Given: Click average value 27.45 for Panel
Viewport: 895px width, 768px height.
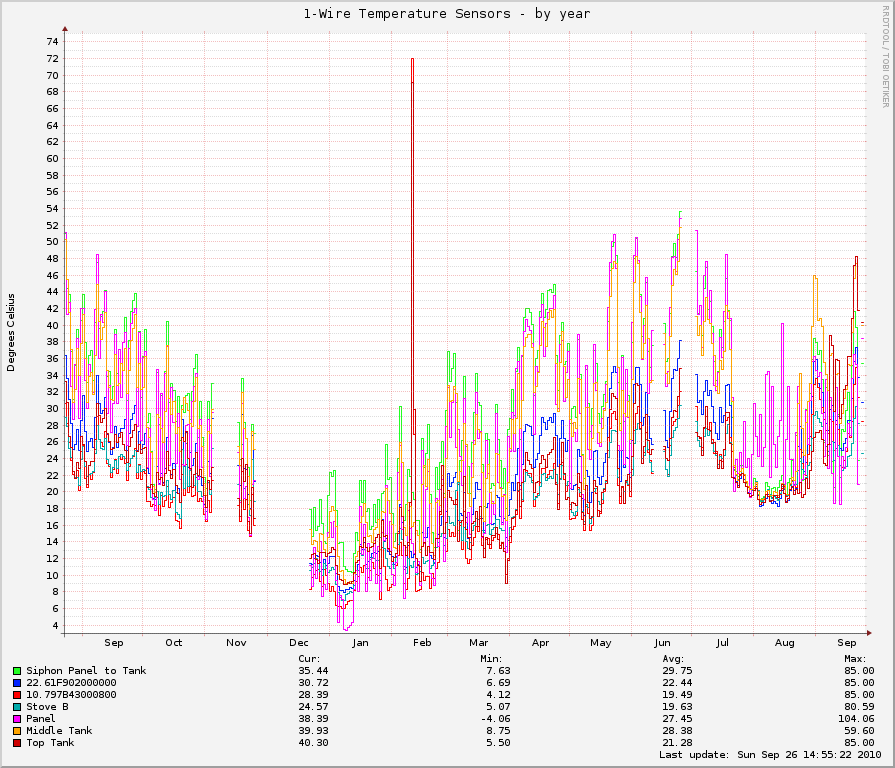Looking at the screenshot, I should (x=678, y=719).
